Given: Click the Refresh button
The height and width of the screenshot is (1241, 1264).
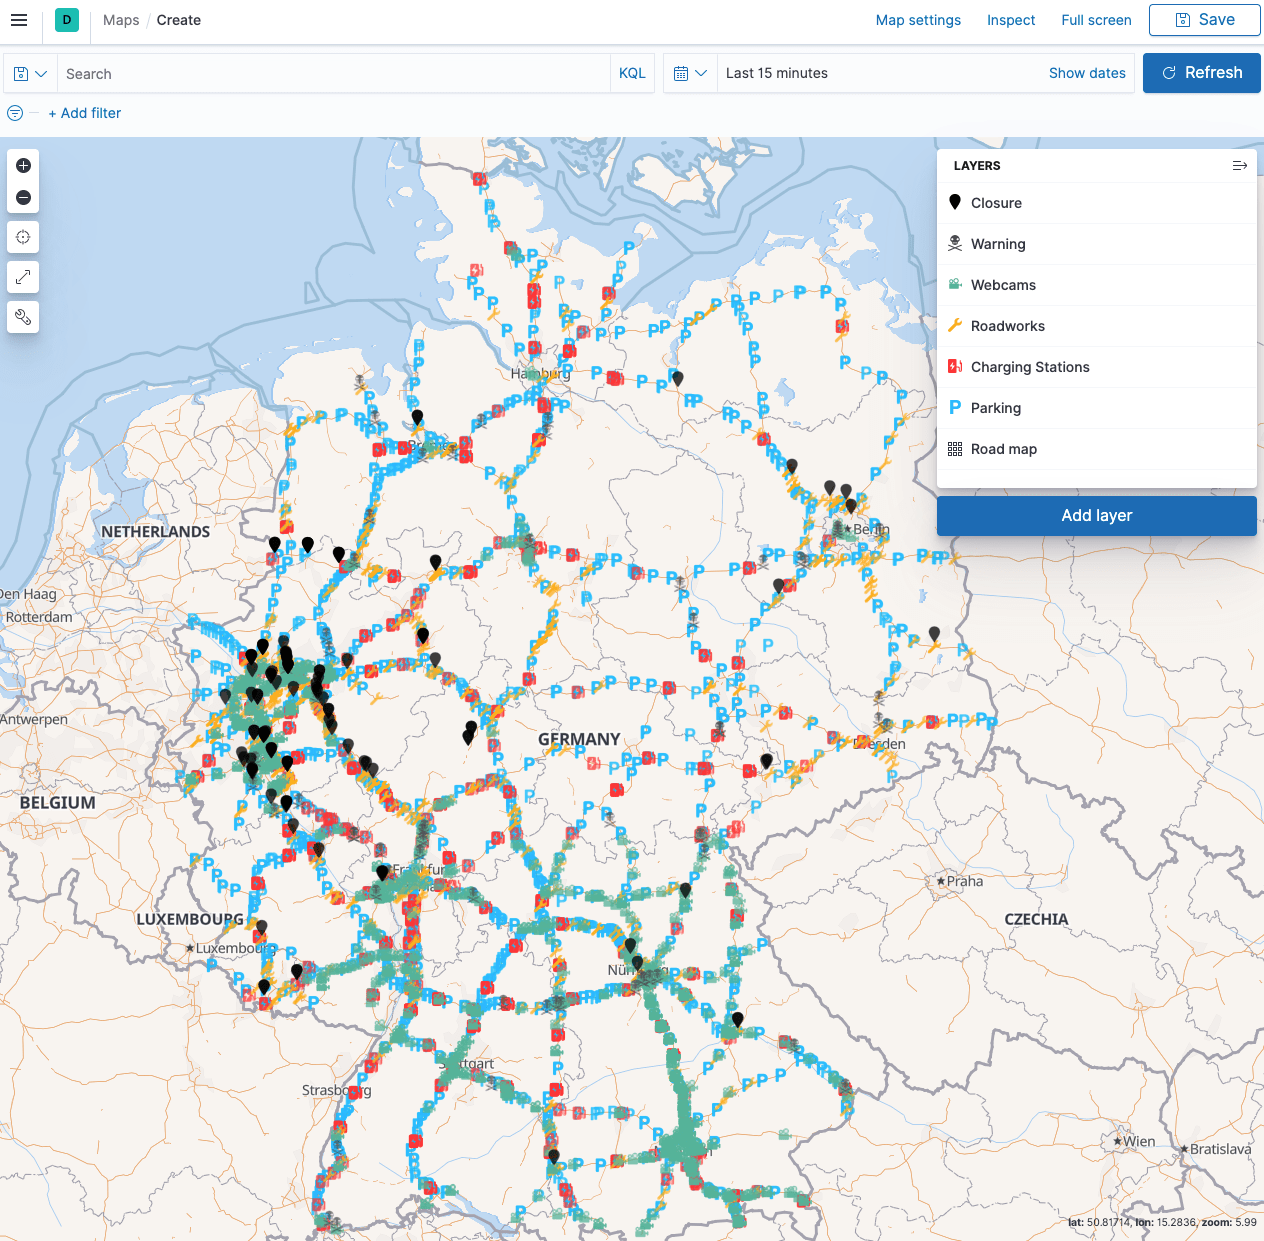Looking at the screenshot, I should [1201, 73].
